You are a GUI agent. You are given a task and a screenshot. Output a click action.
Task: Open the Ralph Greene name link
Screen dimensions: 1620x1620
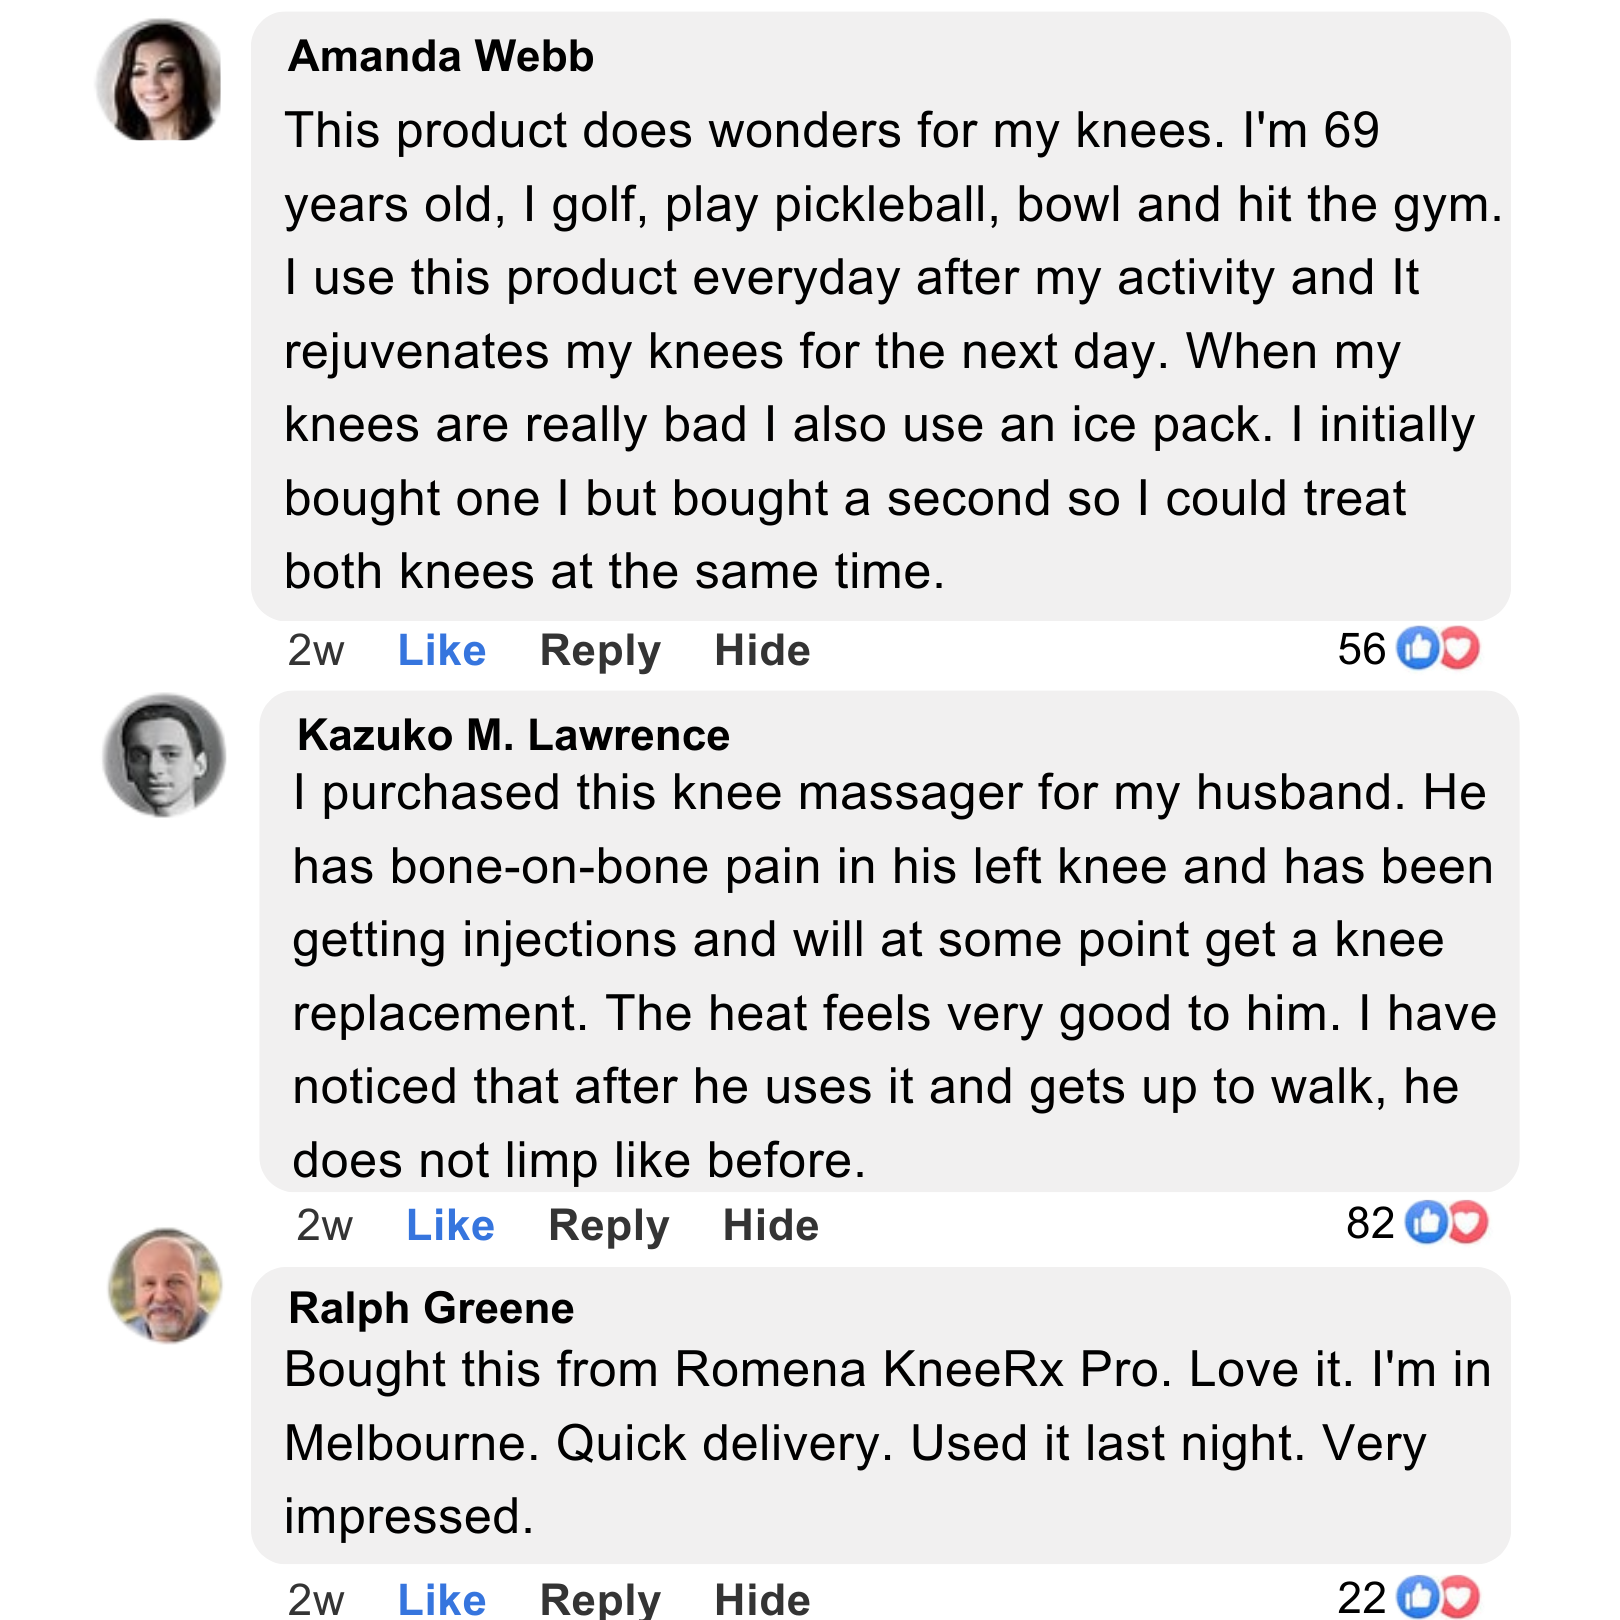(431, 1309)
